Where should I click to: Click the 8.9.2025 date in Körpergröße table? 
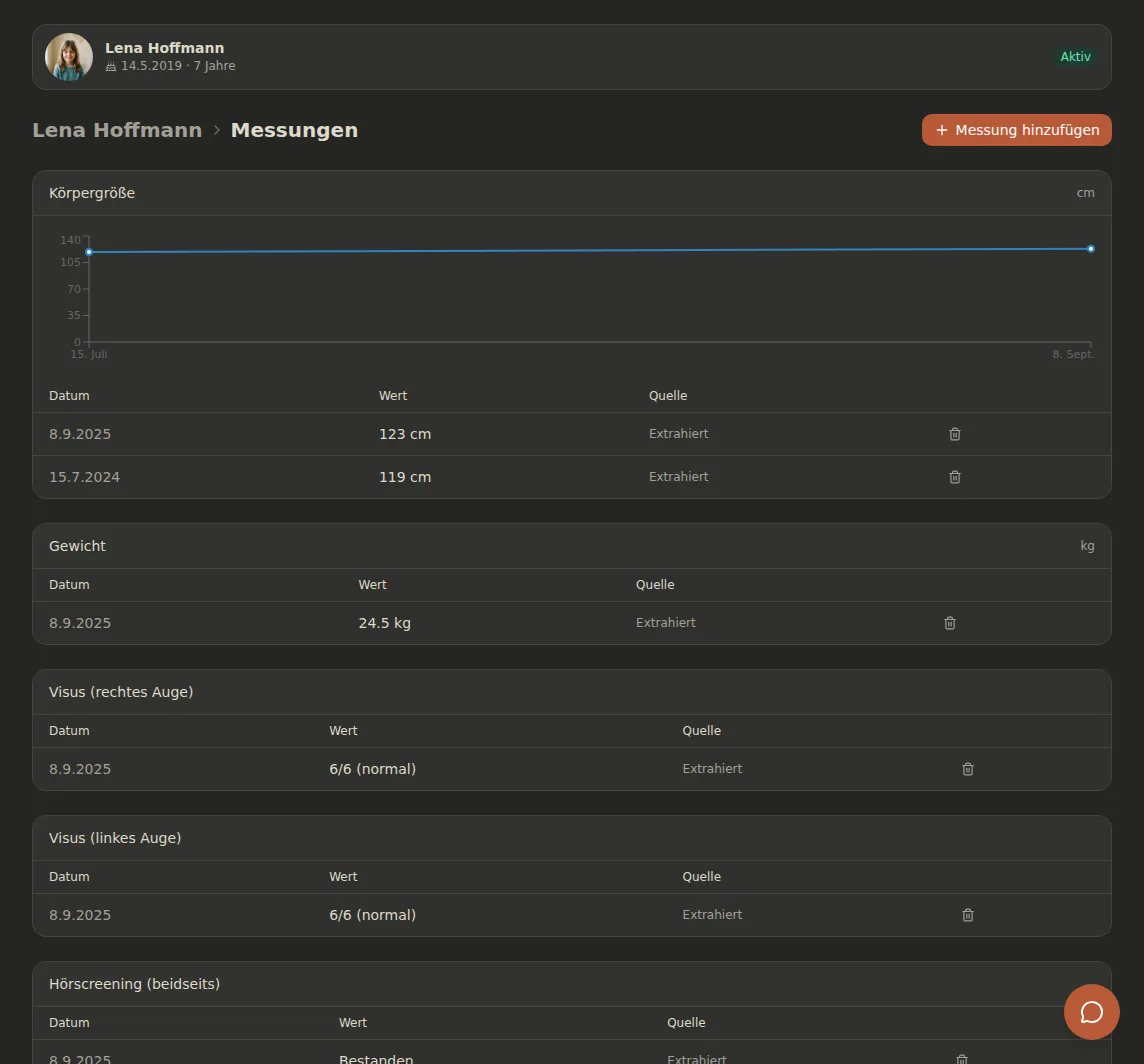coord(80,434)
